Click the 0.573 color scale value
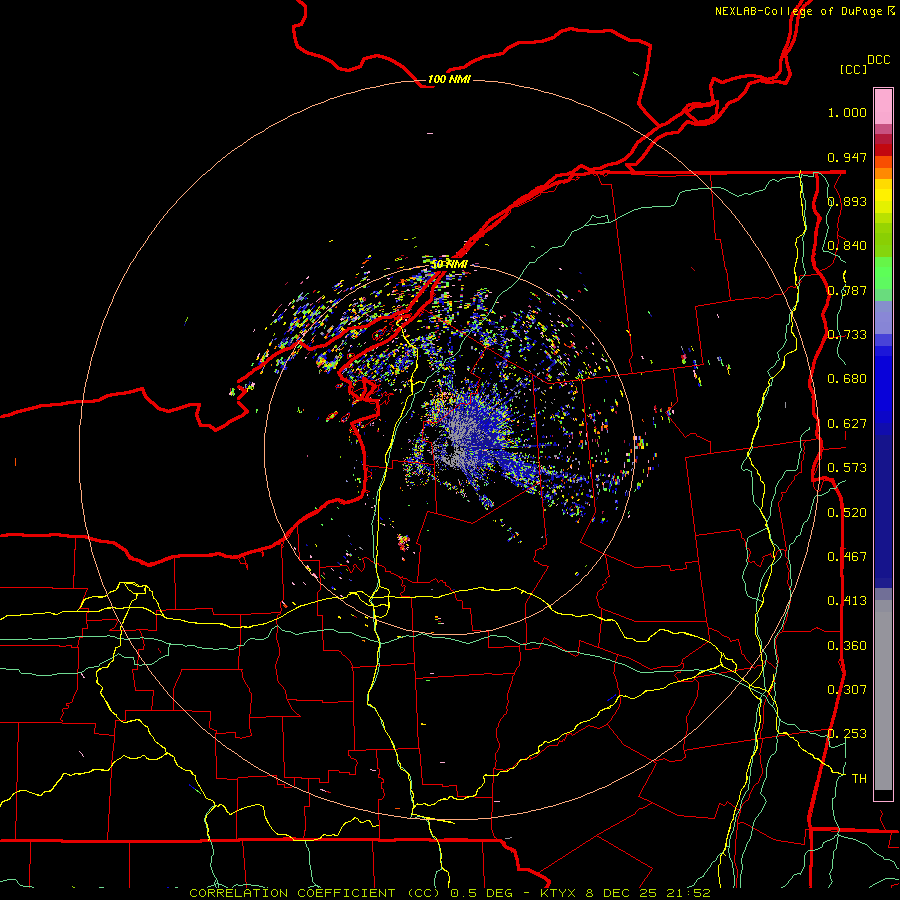This screenshot has width=900, height=900. [x=847, y=468]
